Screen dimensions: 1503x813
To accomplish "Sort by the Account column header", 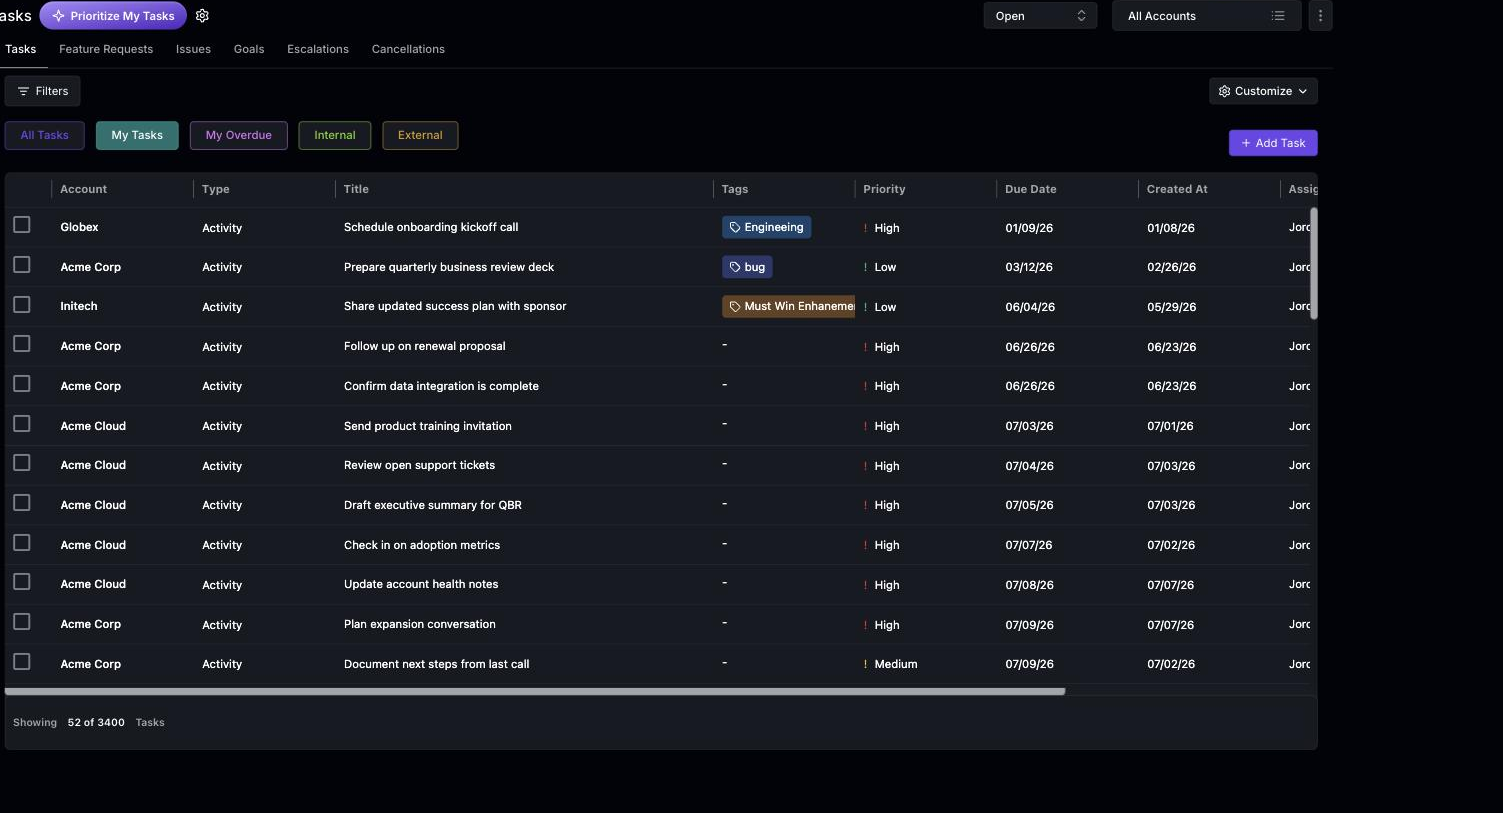I will click(84, 189).
